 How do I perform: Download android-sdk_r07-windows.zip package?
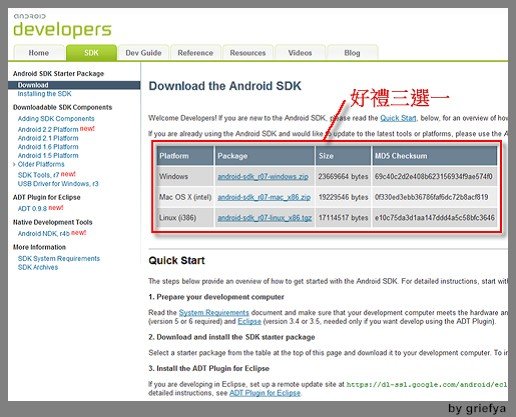263,177
